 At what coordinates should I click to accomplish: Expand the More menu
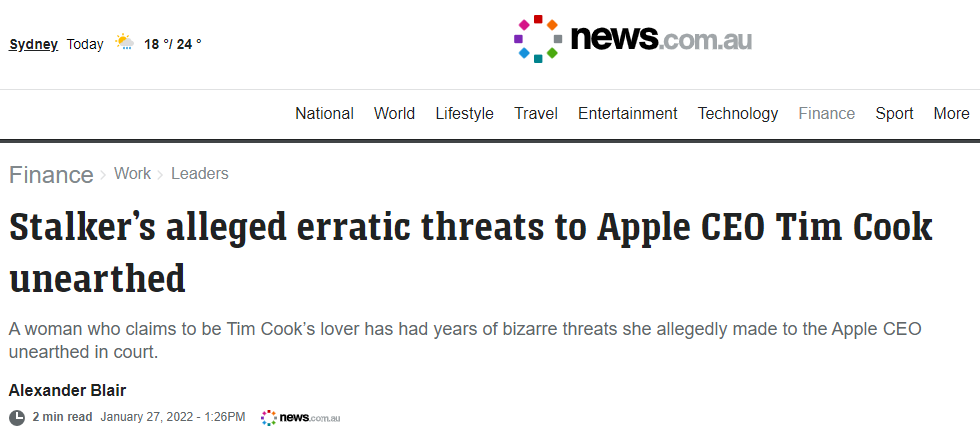pos(951,114)
